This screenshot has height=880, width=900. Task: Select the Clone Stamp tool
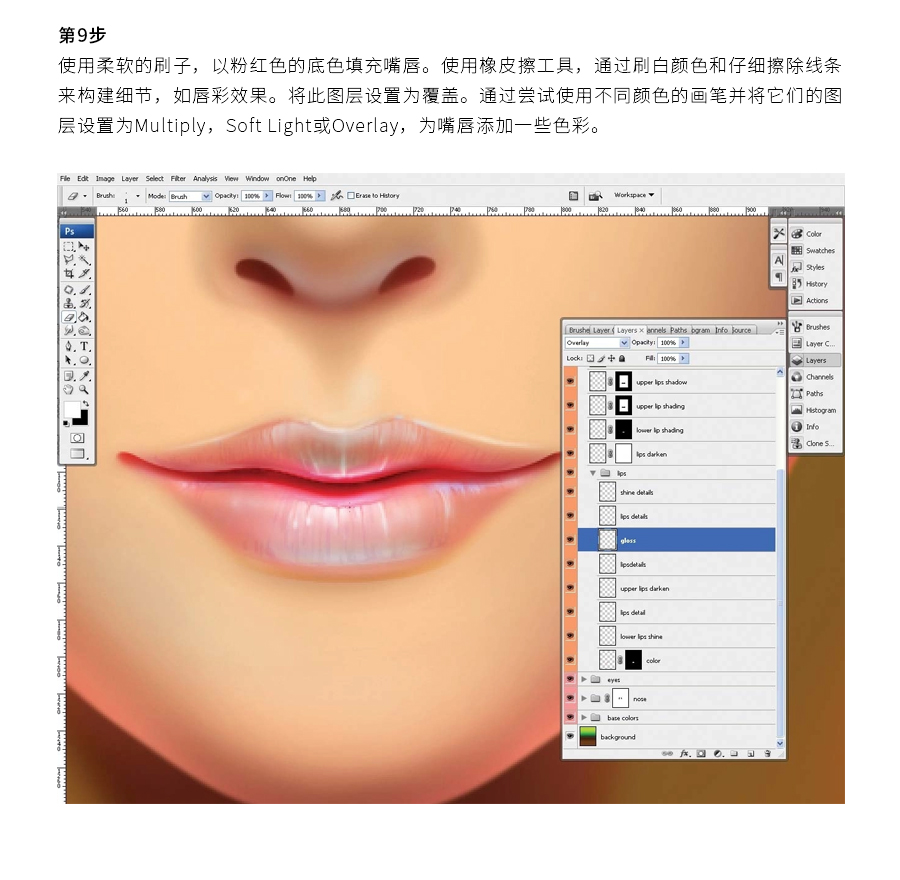(69, 303)
